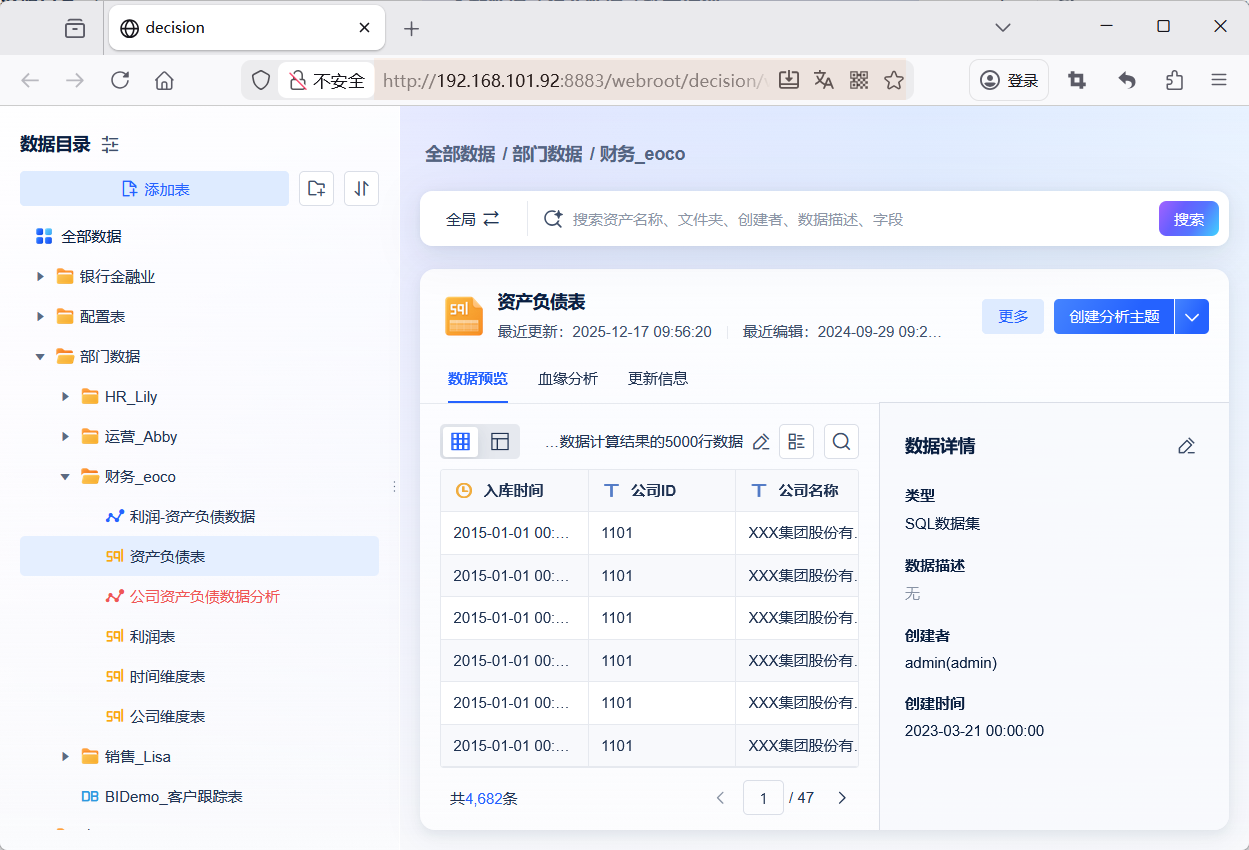The height and width of the screenshot is (850, 1249).
Task: Click the table search magnifier icon
Action: (841, 441)
